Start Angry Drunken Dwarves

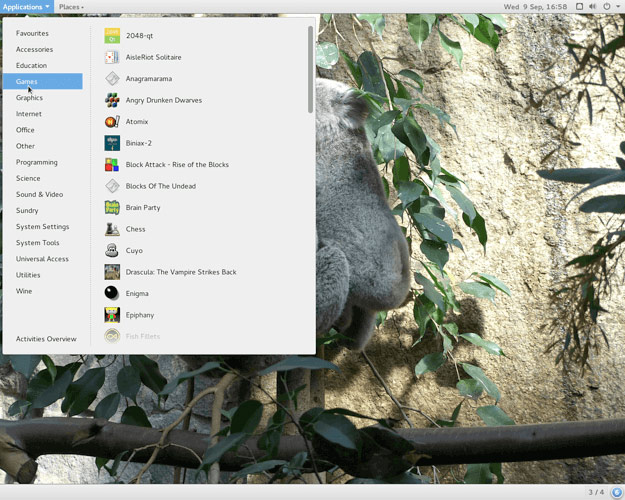pos(163,100)
